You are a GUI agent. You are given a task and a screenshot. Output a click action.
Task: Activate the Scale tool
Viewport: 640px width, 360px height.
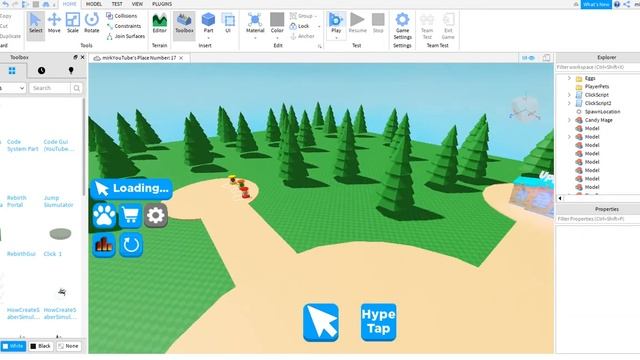click(x=73, y=24)
